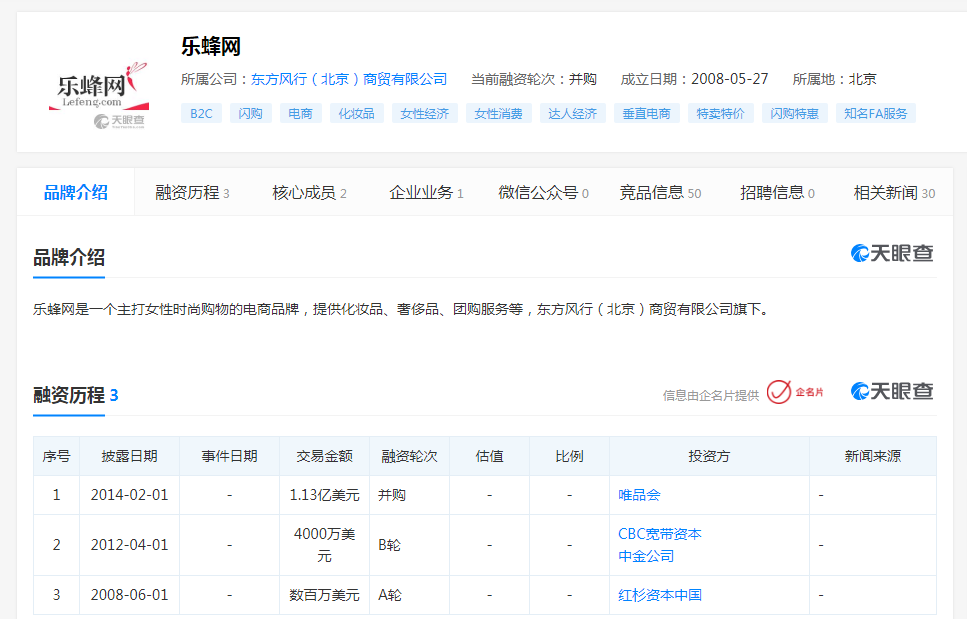Click the 天眼查 logo beside 品牌介绍 heading
This screenshot has width=967, height=619.
coord(892,253)
